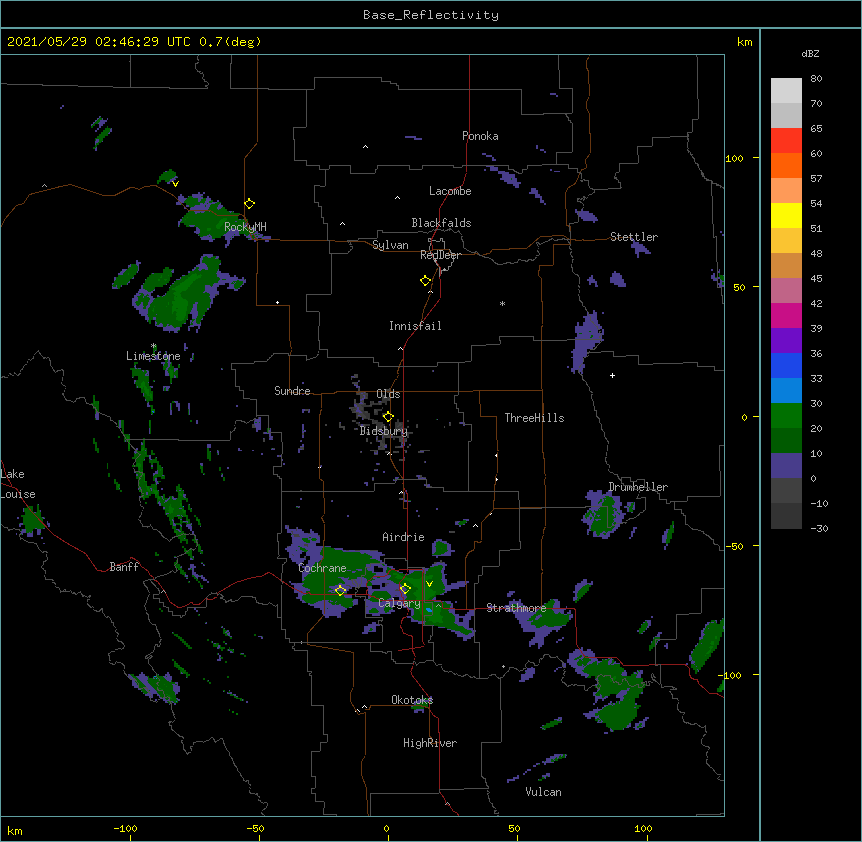Click the yellow radar marker near Olds
862x842 pixels.
coord(388,417)
